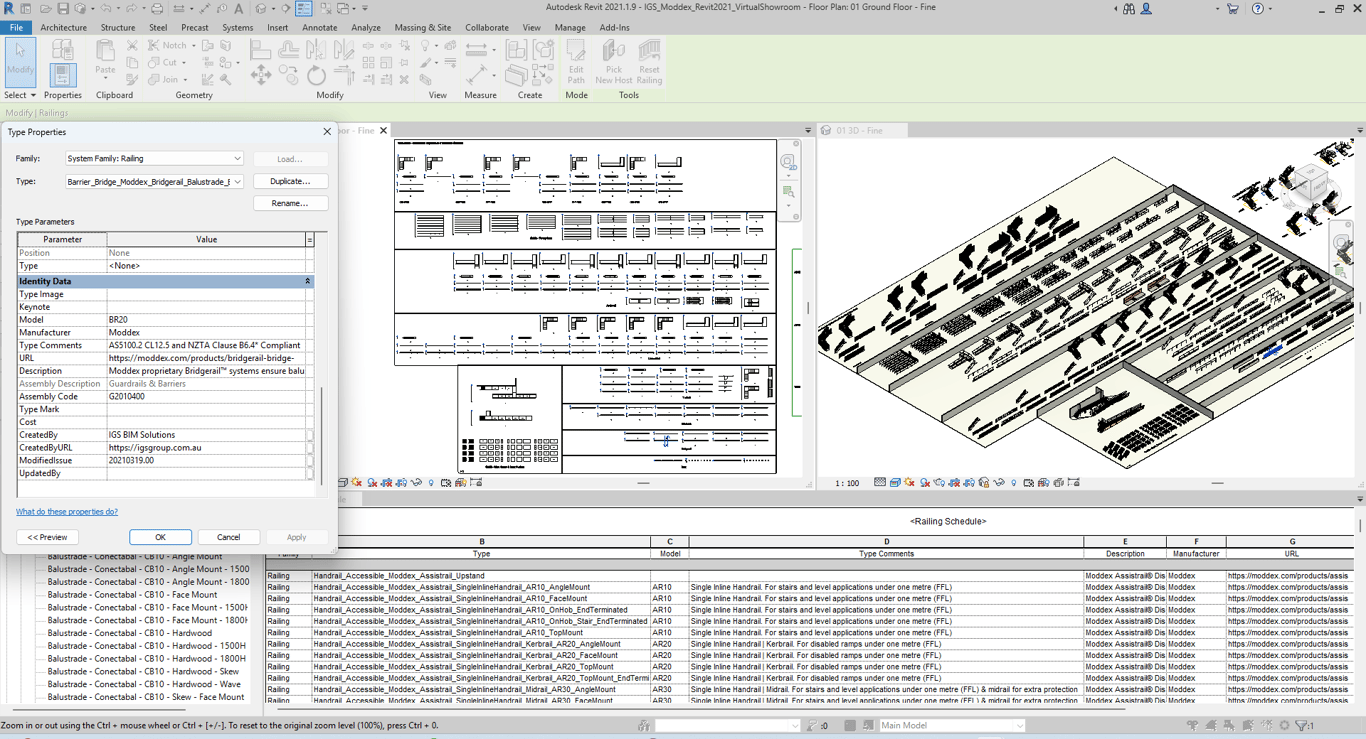Click the Rotate tool in Modify panel

click(316, 76)
